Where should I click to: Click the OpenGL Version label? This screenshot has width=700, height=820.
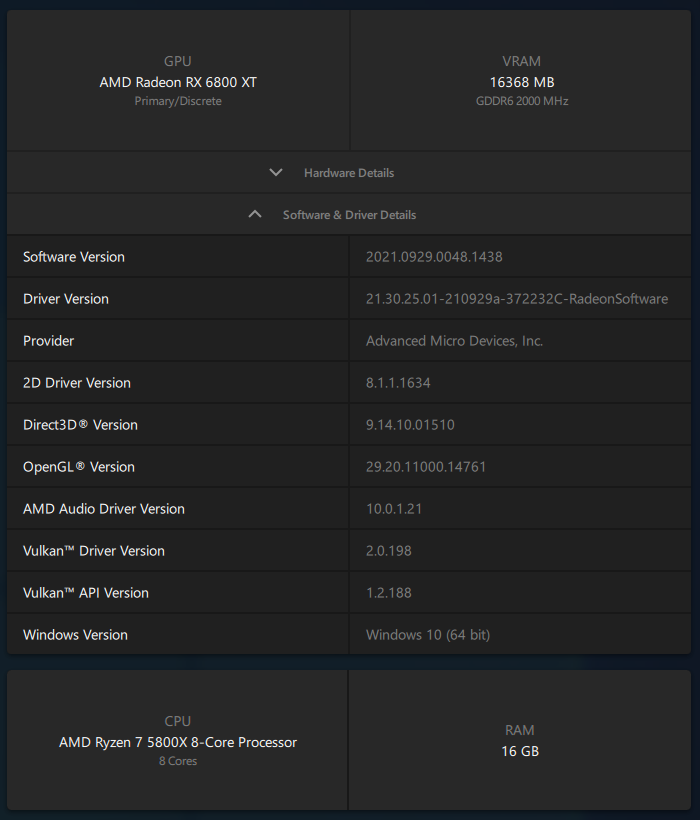coord(78,466)
